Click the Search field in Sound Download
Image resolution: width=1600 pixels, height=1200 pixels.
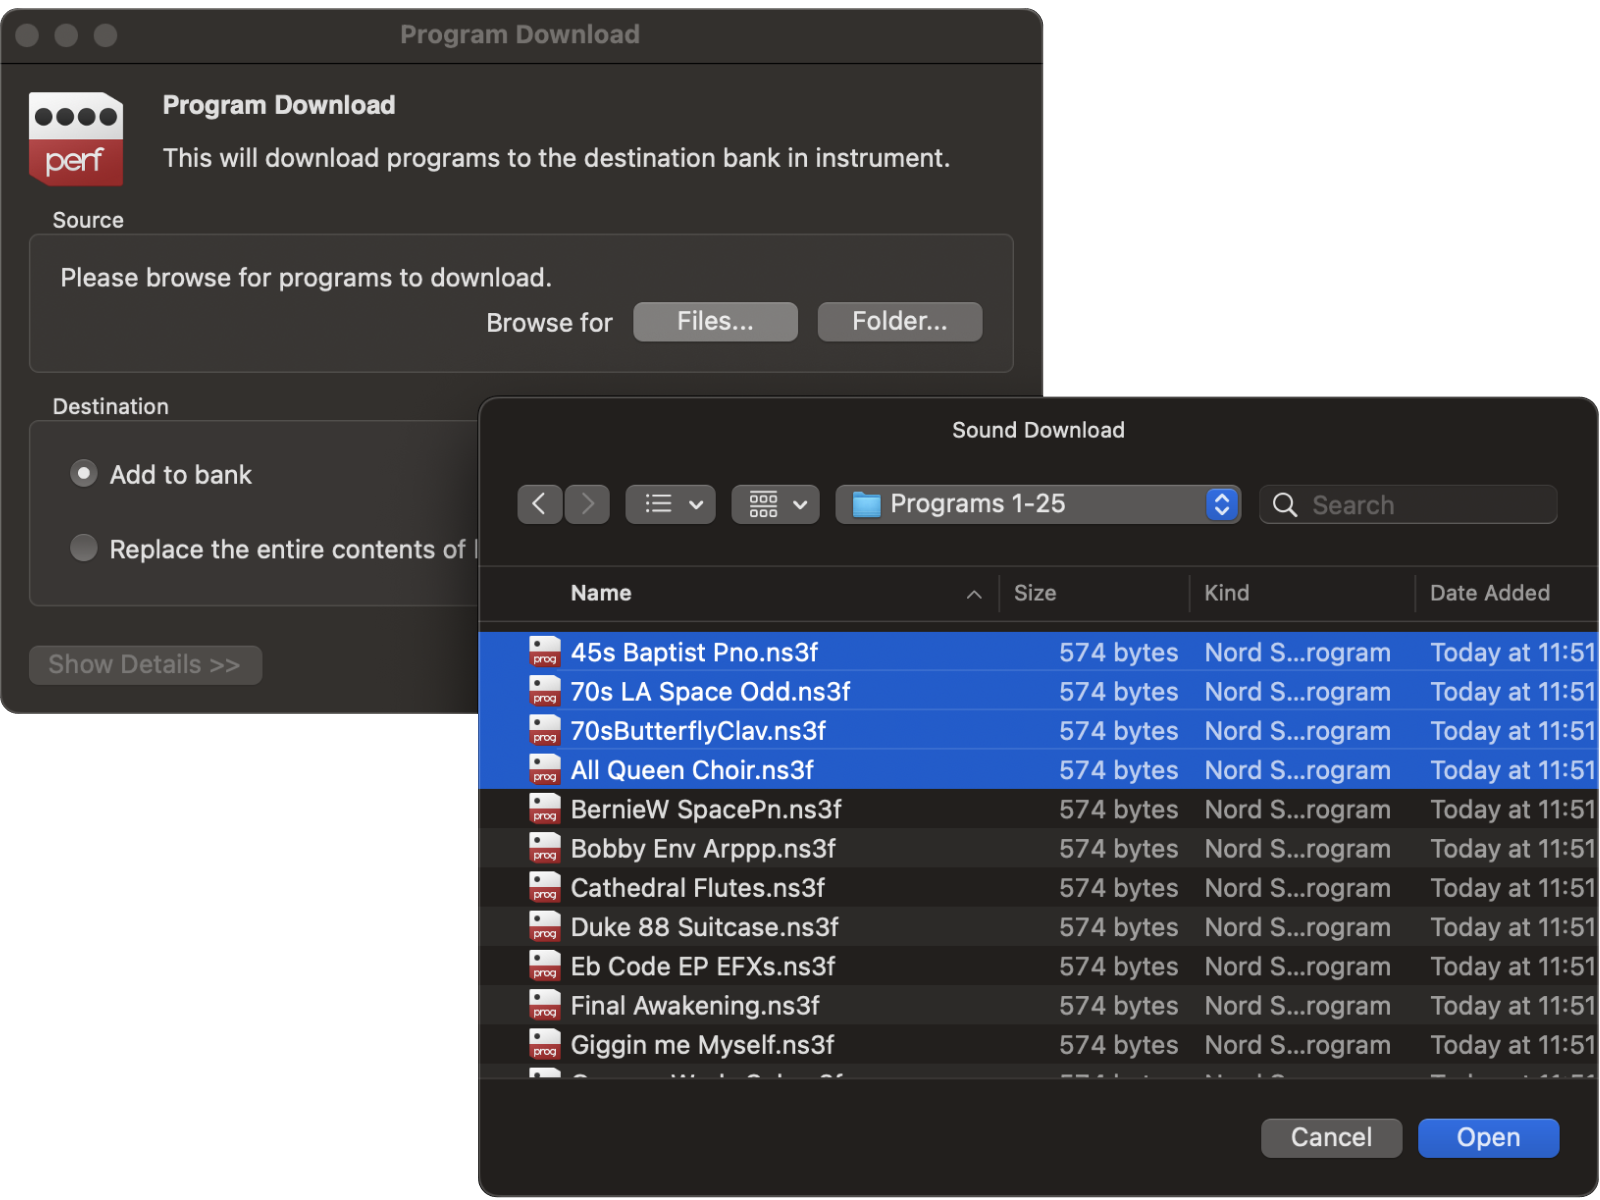1408,505
